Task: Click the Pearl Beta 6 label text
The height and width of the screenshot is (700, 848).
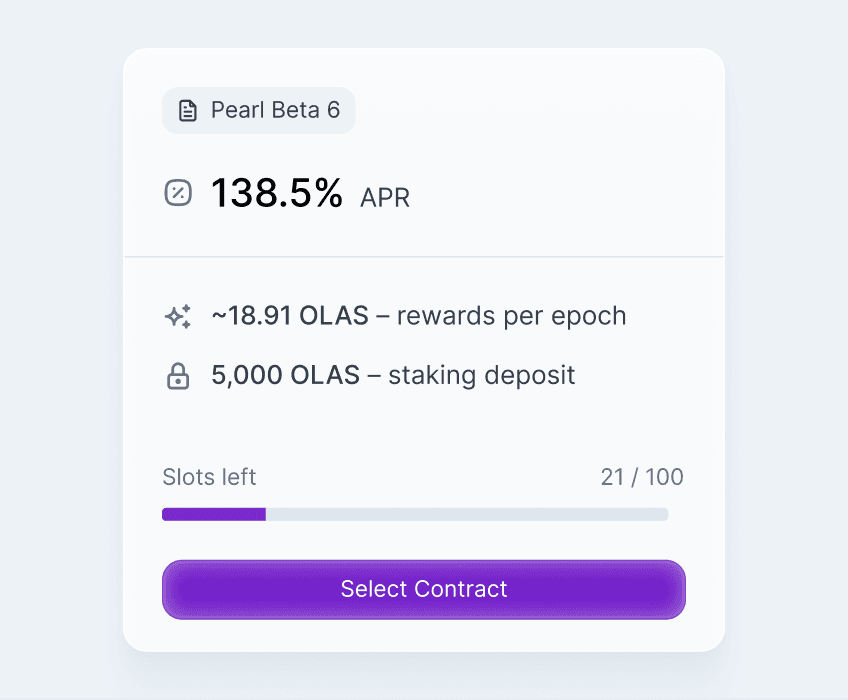Action: point(275,111)
